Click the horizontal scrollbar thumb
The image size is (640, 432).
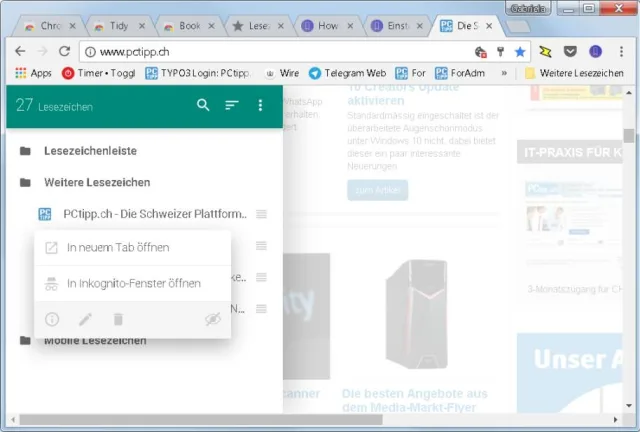click(201, 419)
